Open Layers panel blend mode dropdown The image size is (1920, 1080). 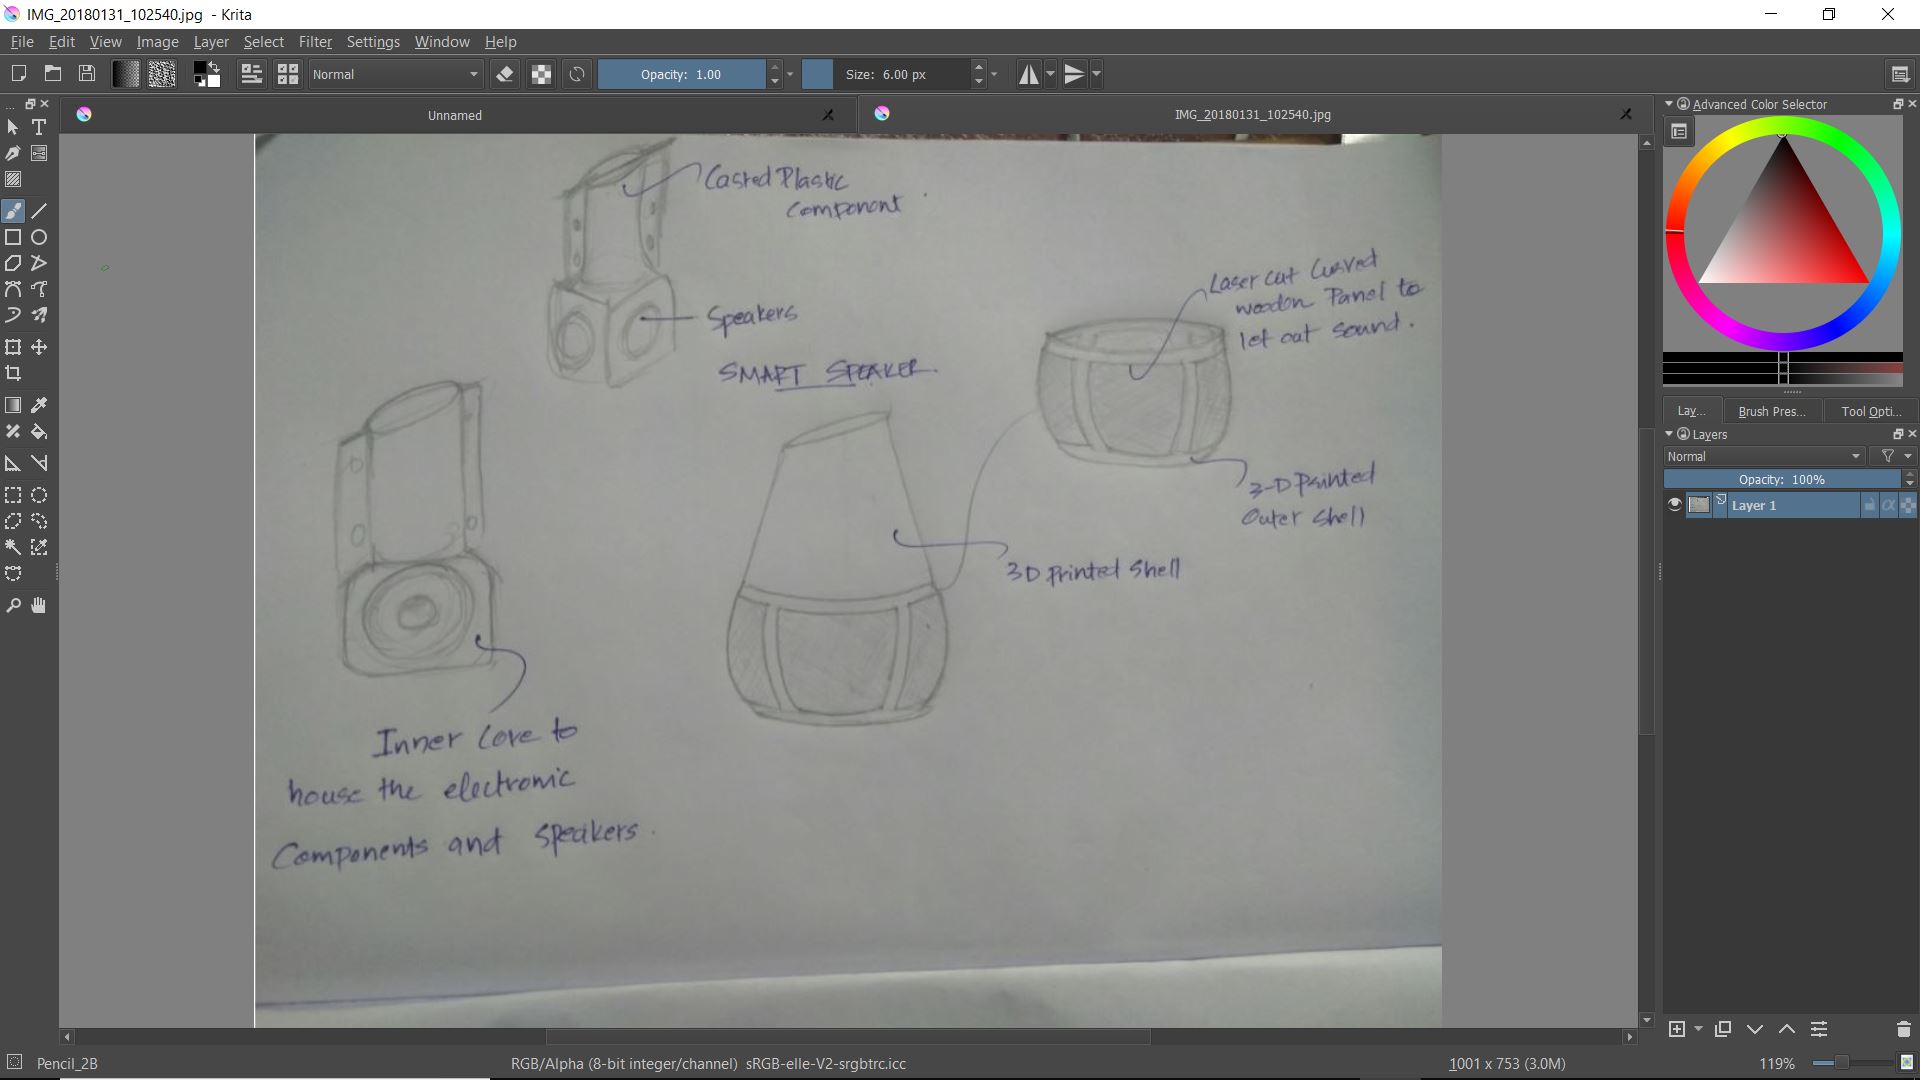click(1764, 456)
